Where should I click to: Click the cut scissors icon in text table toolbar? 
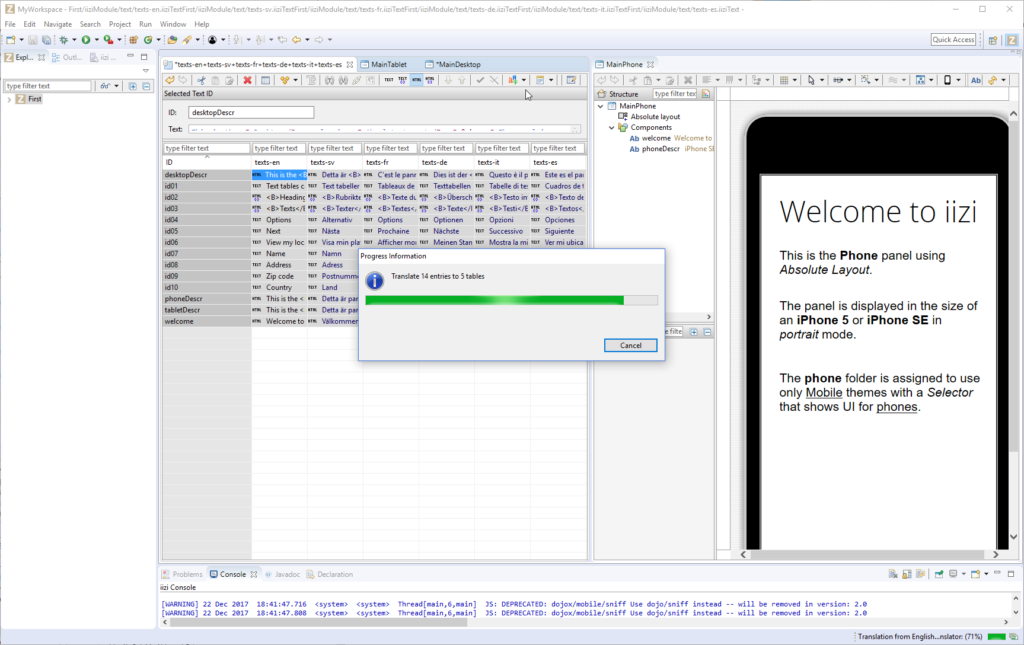click(202, 80)
